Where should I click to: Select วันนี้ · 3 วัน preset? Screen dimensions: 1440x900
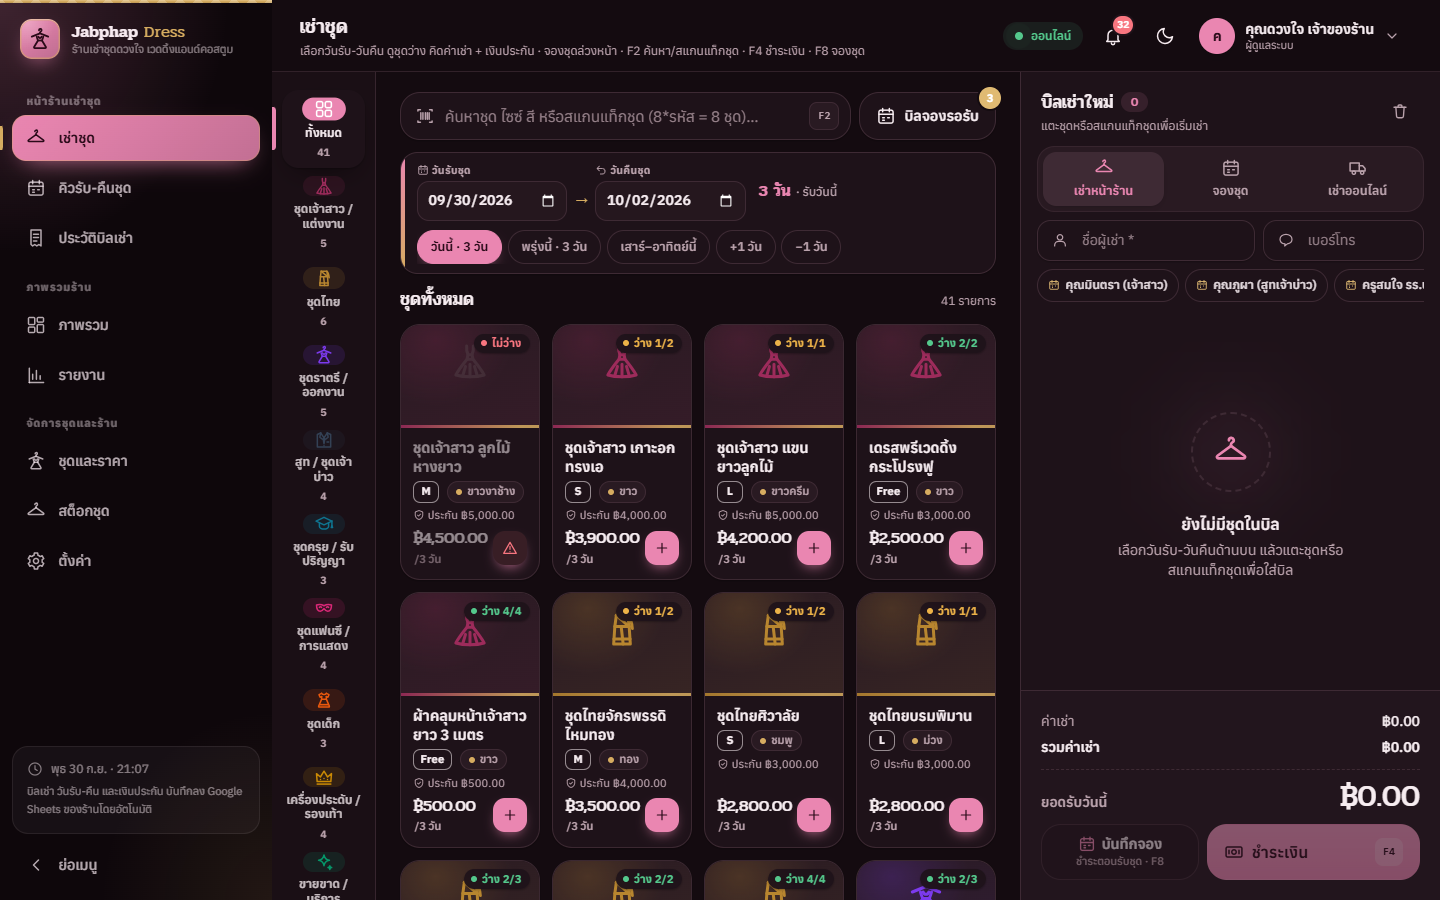tap(459, 247)
